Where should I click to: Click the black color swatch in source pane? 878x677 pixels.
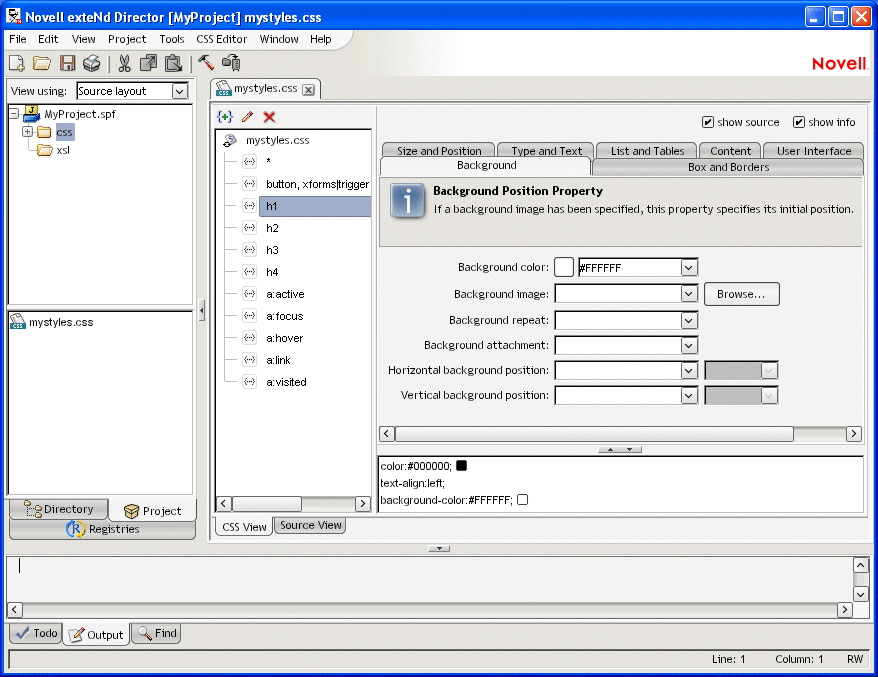click(x=461, y=465)
